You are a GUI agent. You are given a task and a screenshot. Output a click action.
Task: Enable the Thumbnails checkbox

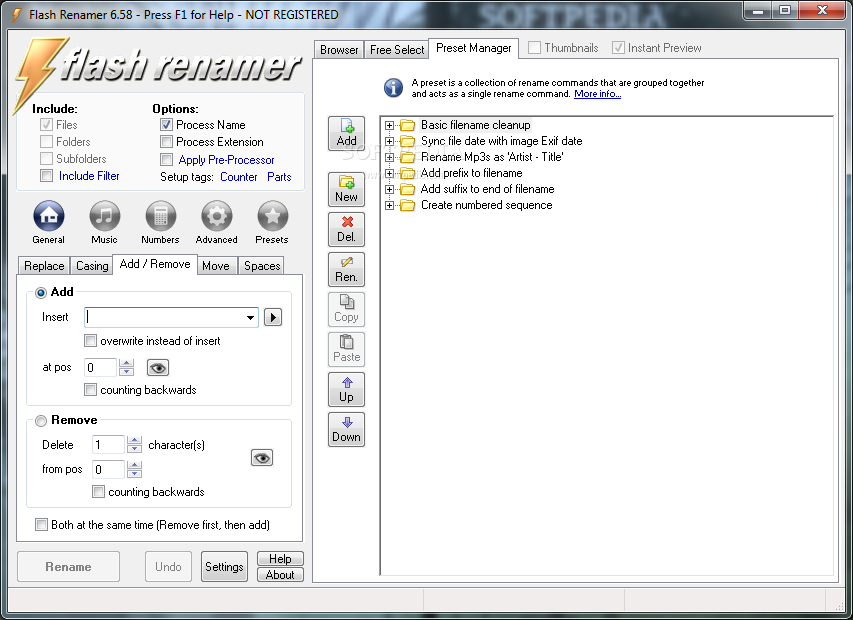click(x=534, y=48)
